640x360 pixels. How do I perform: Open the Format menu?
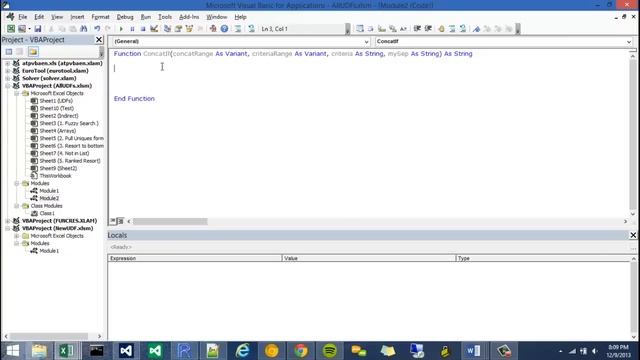(100, 17)
